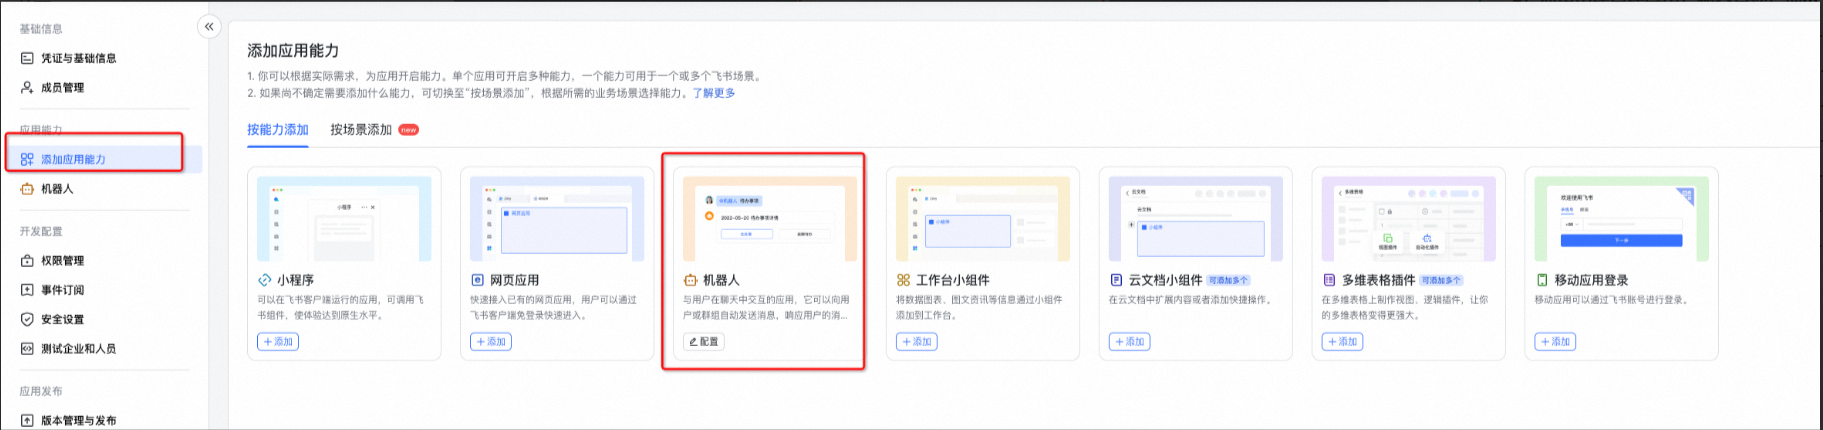Click the 小程序 card preview image
Viewport: 1823px width, 430px height.
(x=344, y=219)
